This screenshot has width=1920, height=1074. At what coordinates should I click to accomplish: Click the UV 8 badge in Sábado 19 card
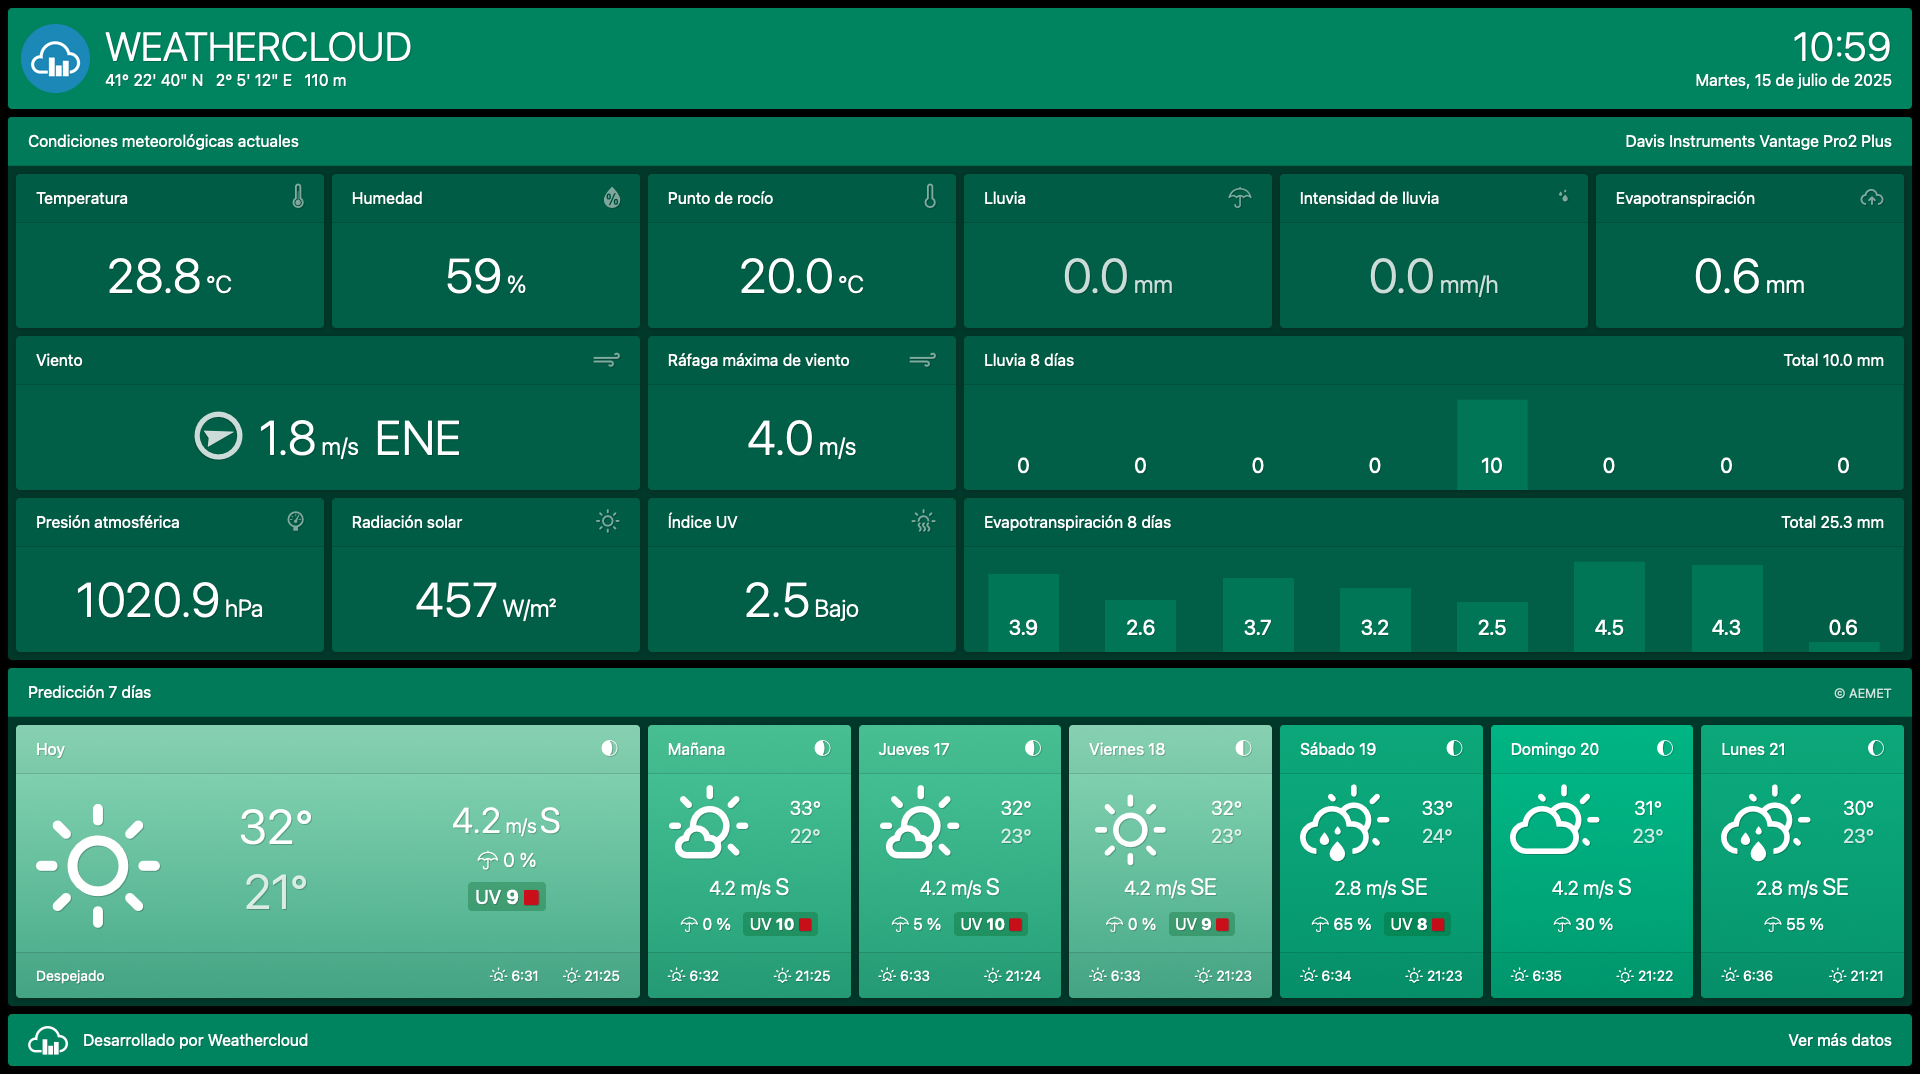[1416, 924]
